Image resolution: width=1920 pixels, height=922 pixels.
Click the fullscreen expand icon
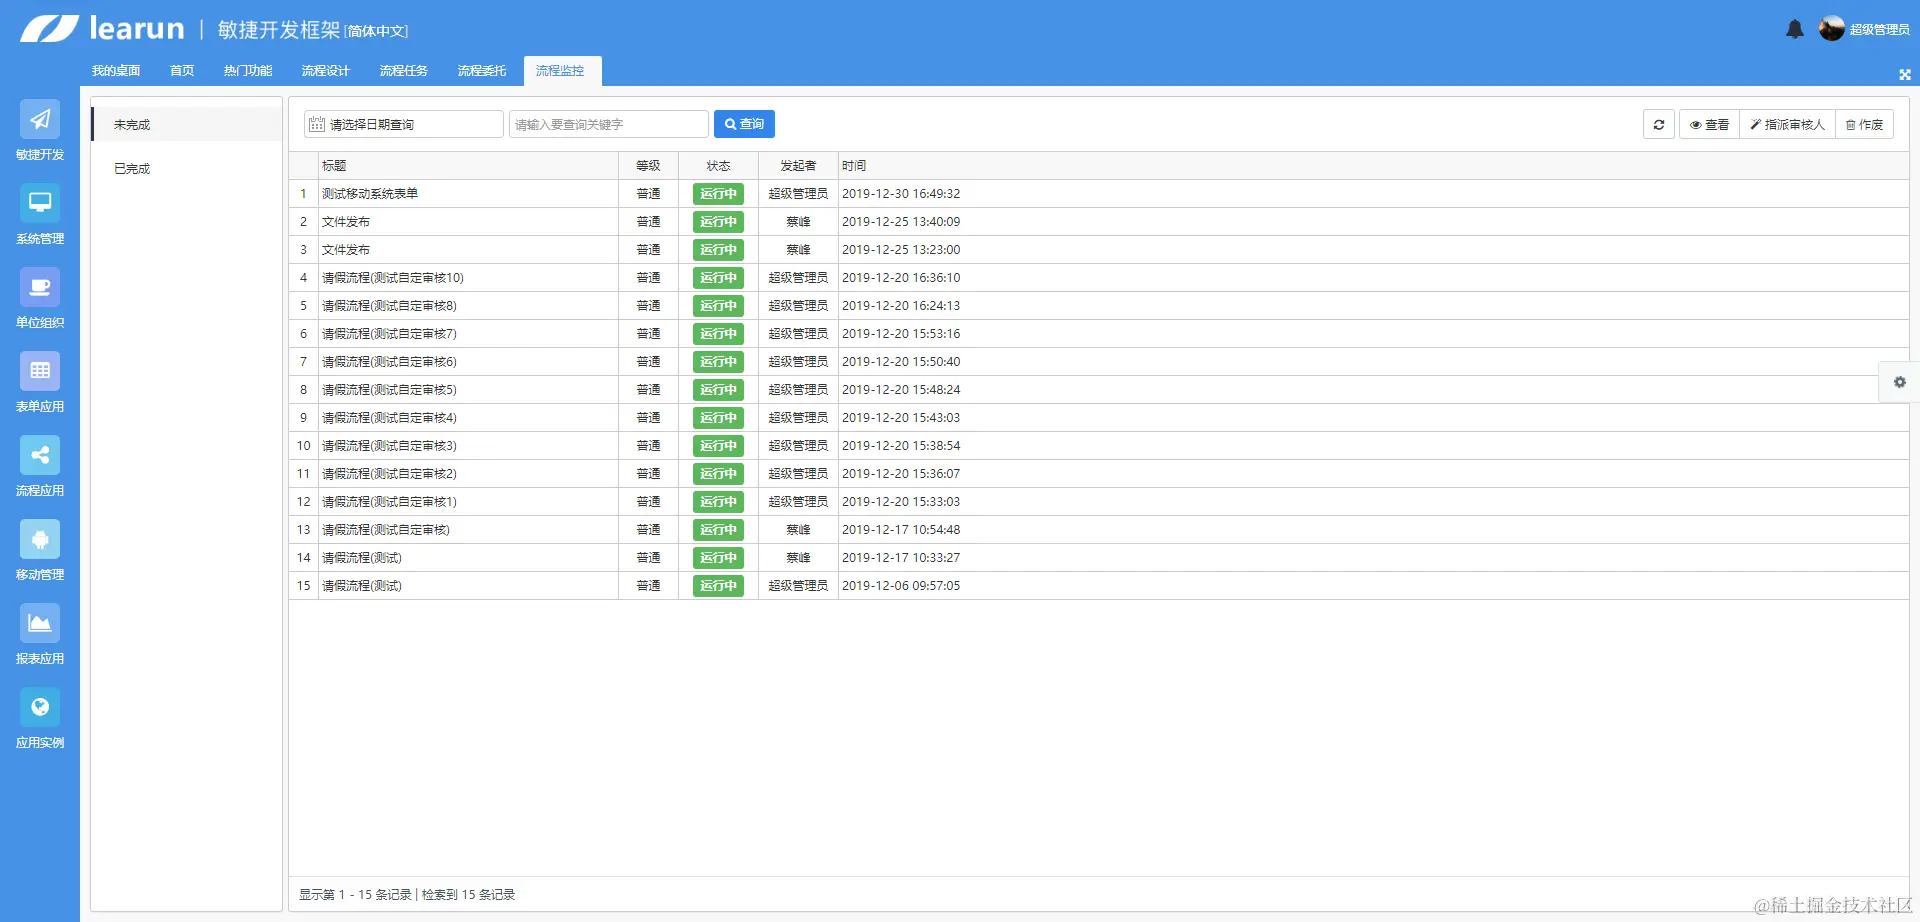point(1904,74)
